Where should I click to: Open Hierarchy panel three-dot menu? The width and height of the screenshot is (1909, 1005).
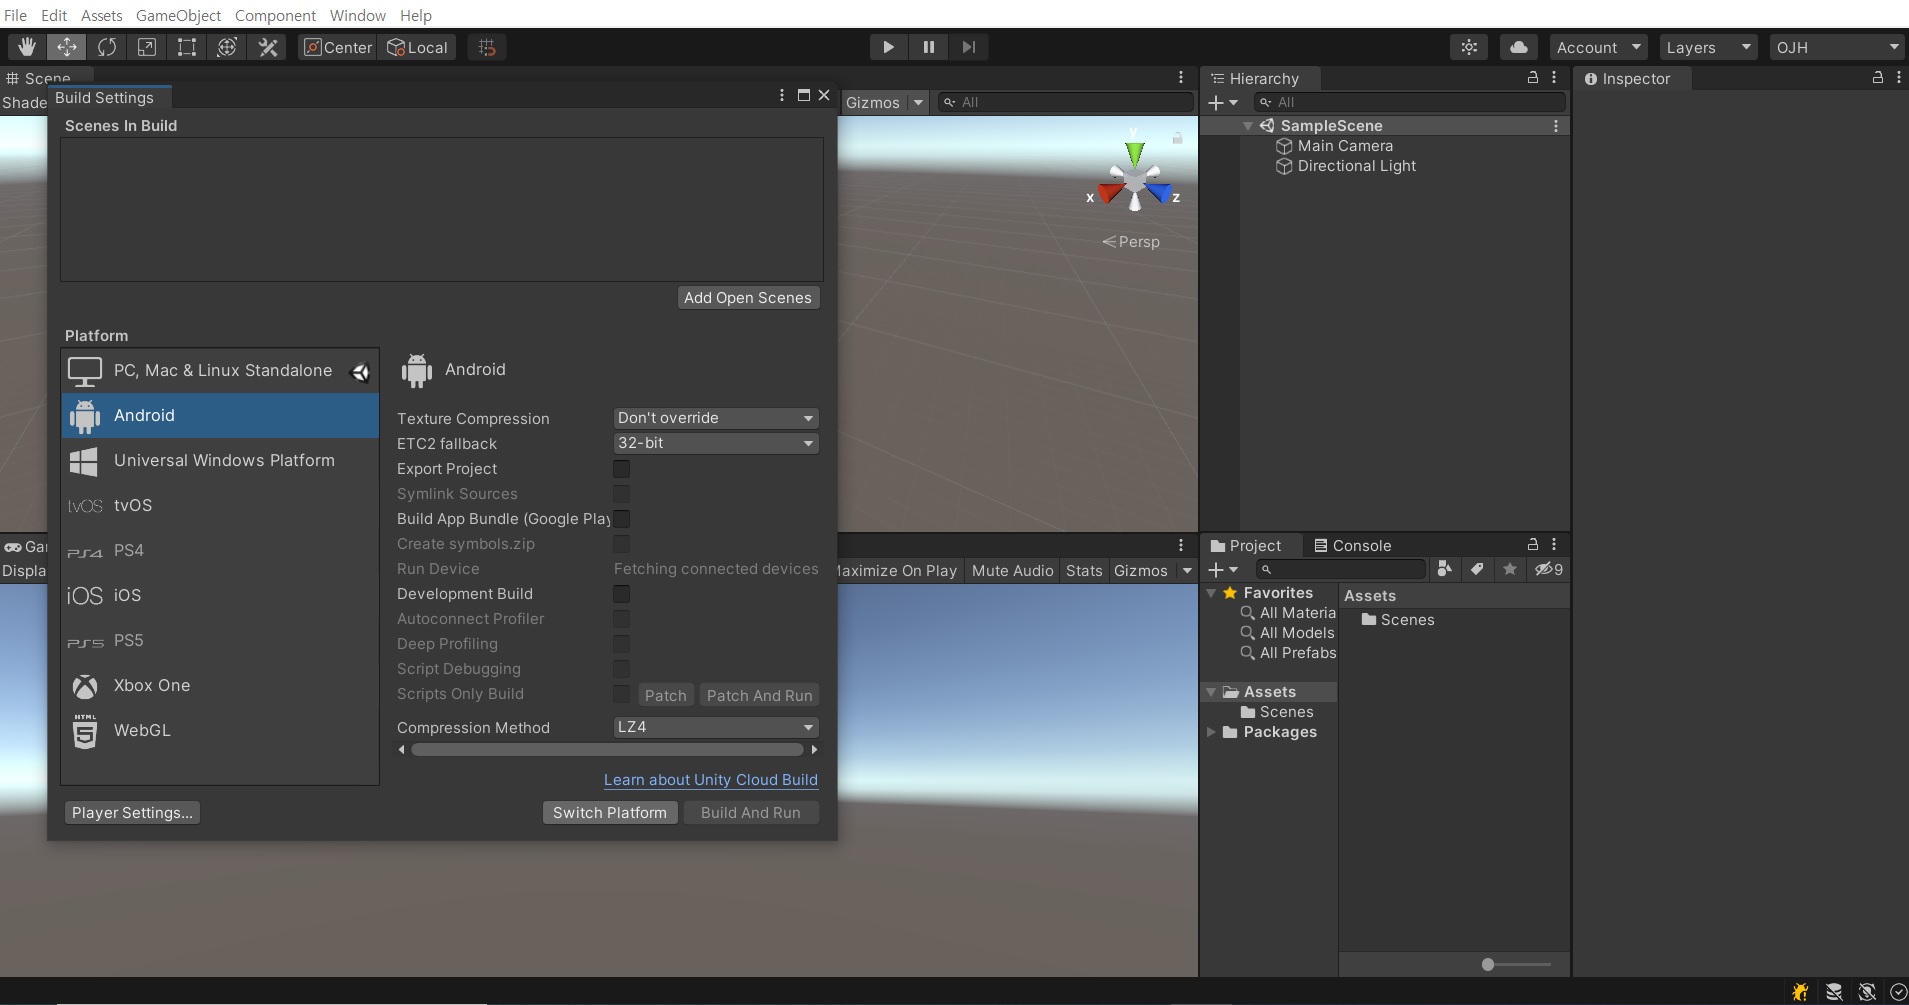pos(1554,77)
